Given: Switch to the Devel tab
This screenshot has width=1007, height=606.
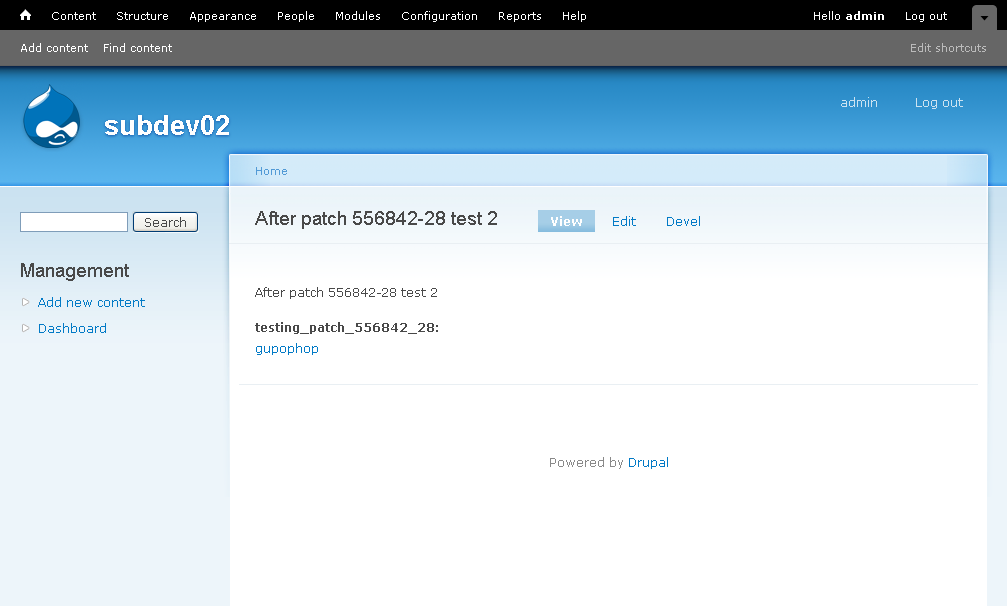Looking at the screenshot, I should pyautogui.click(x=683, y=221).
